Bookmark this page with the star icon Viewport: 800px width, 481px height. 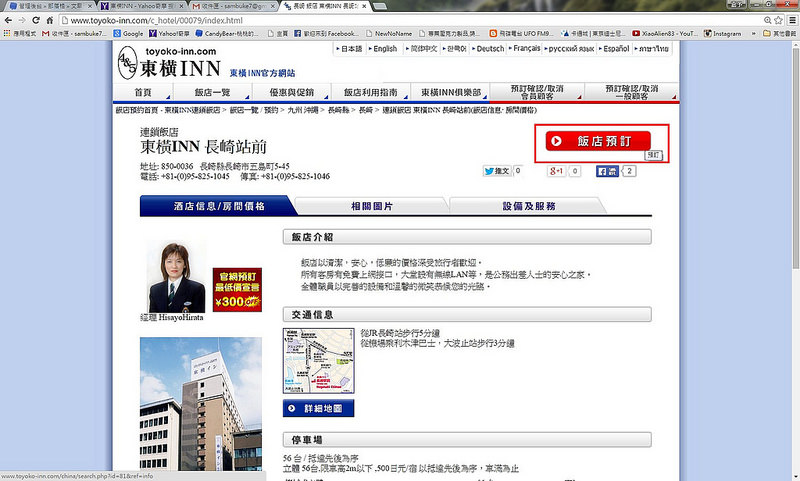tap(778, 20)
